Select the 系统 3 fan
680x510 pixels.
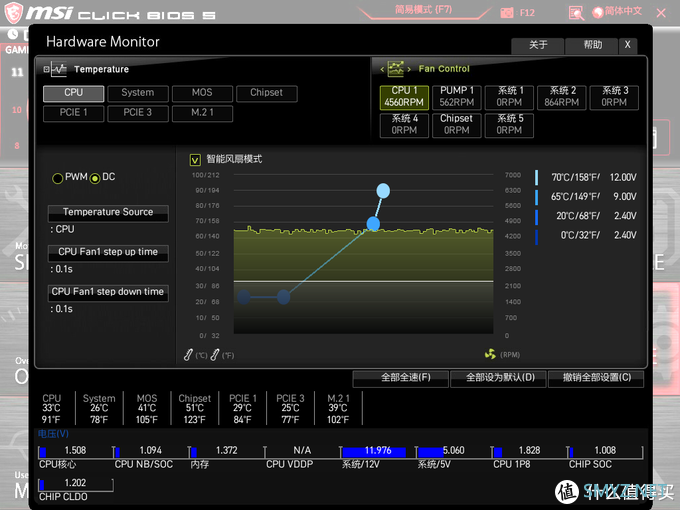(614, 97)
